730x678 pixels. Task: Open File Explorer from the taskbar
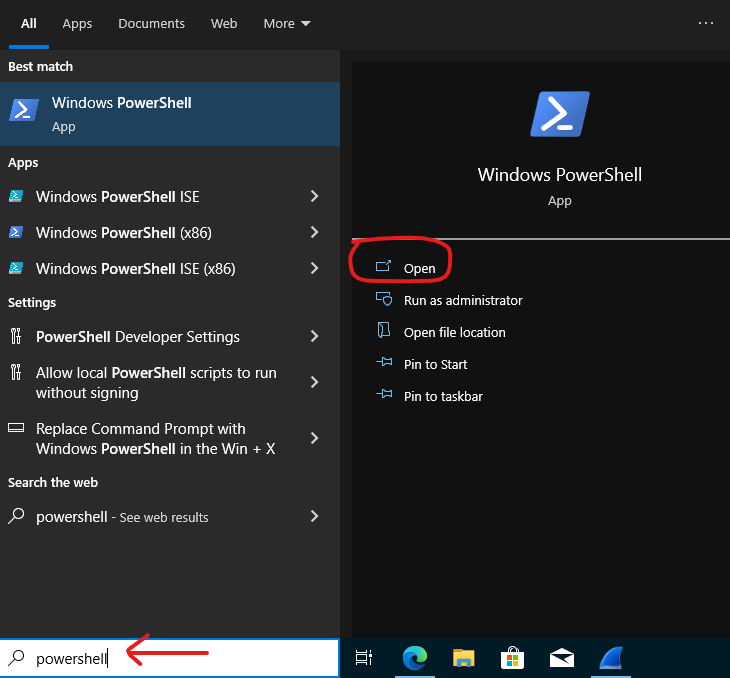[x=464, y=658]
